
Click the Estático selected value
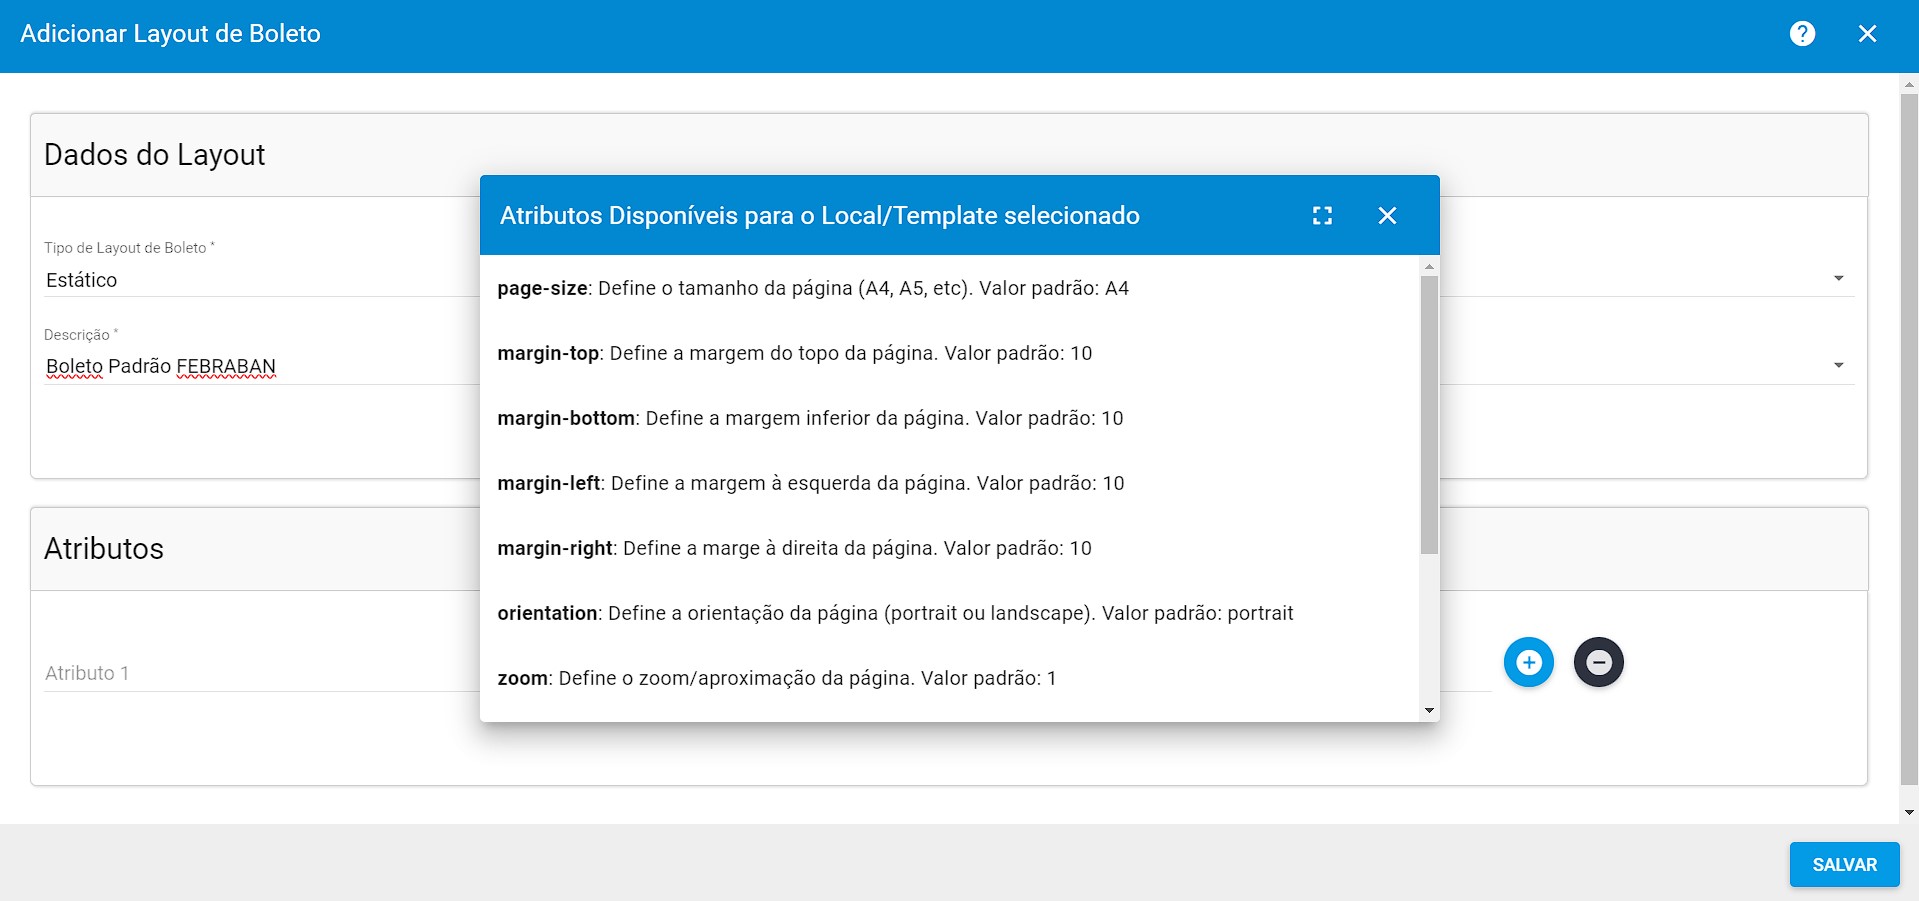tap(82, 280)
